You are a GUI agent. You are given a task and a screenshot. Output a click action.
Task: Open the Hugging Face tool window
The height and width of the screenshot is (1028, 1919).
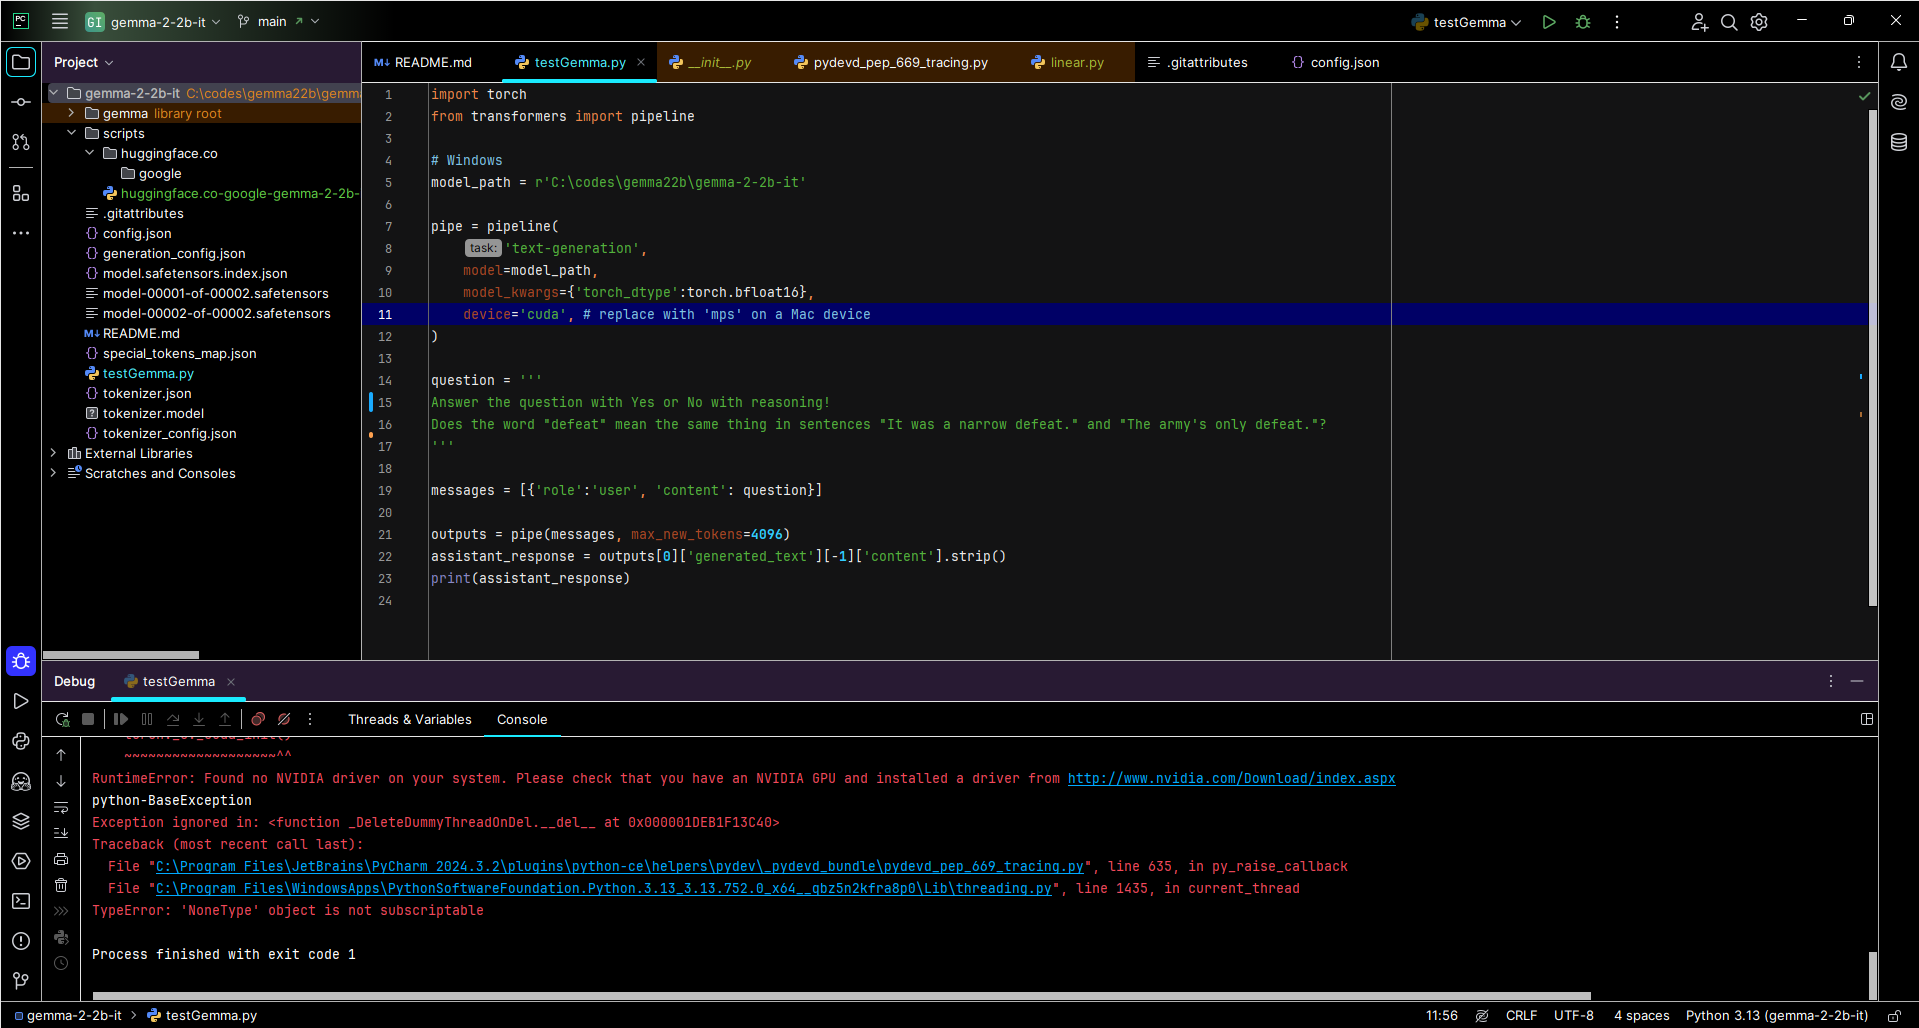pyautogui.click(x=21, y=781)
